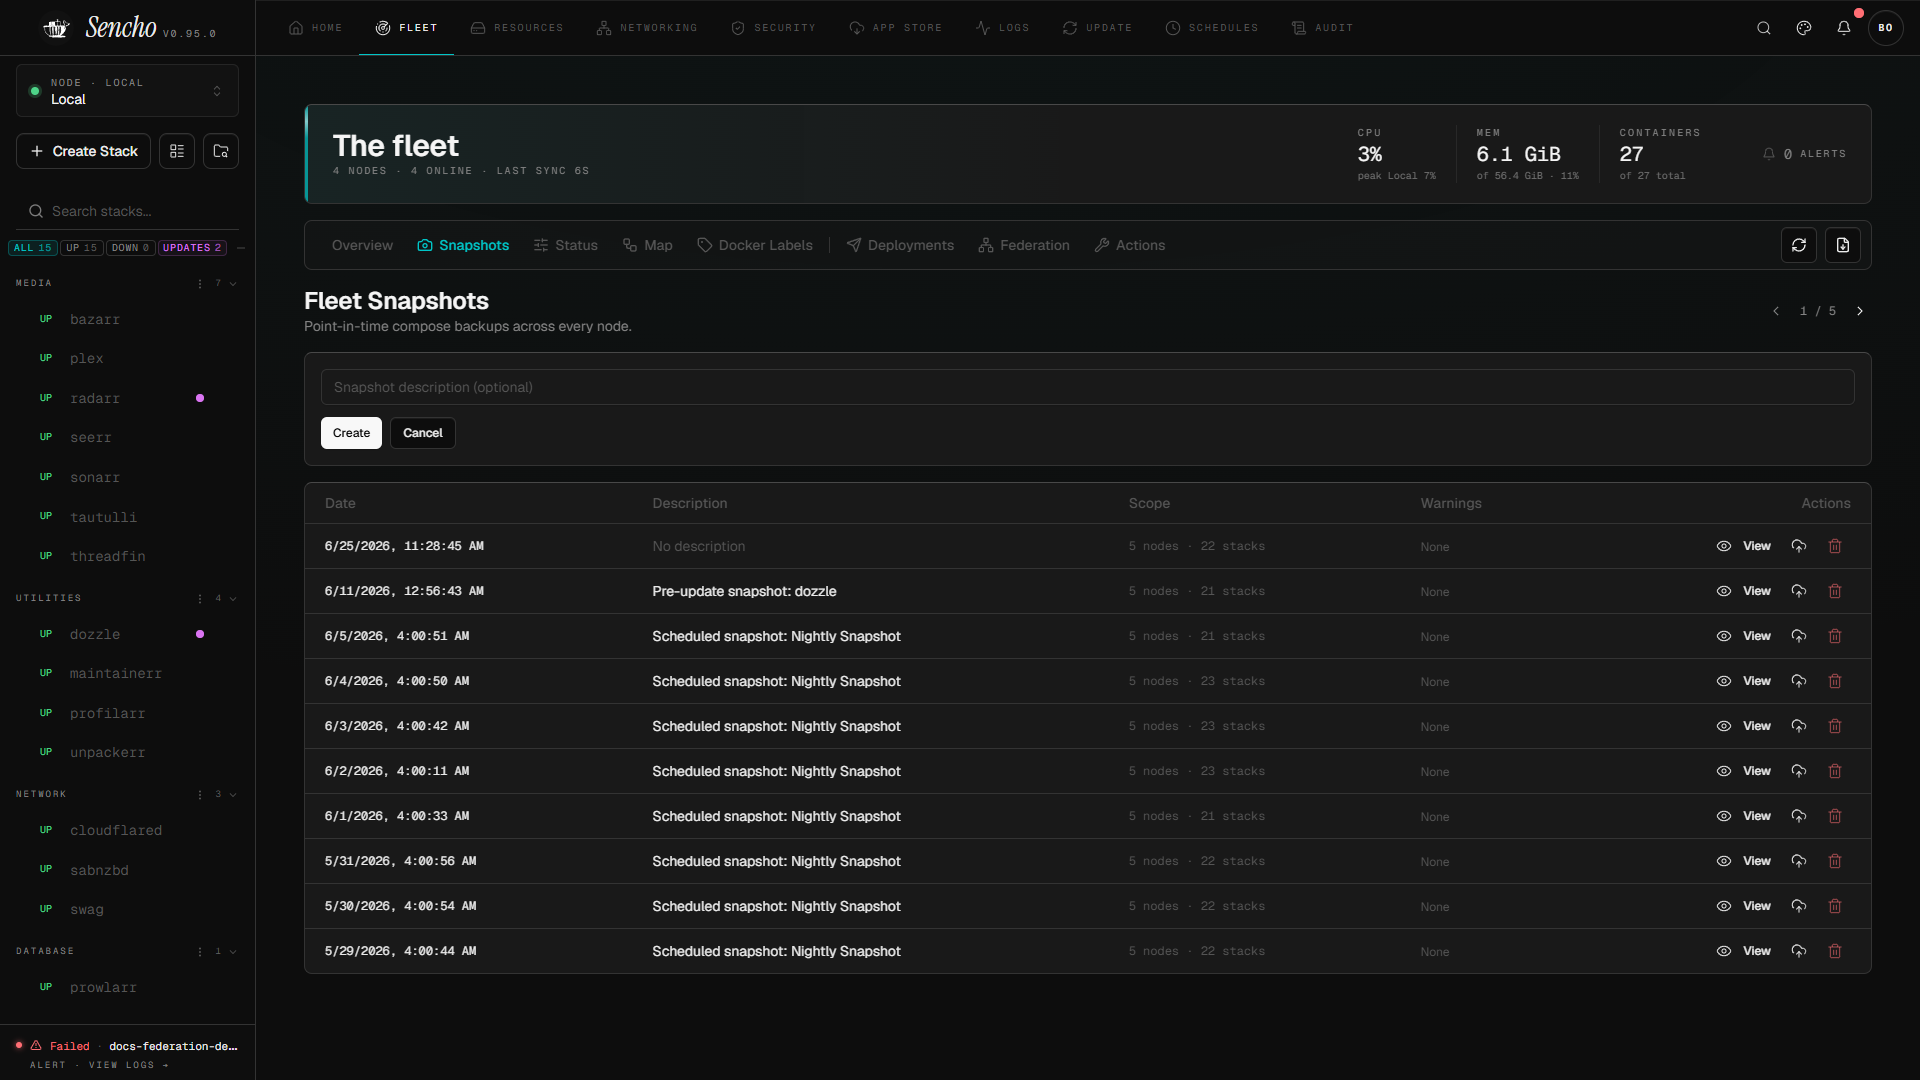
Task: Open the notifications bell
Action: point(1844,28)
